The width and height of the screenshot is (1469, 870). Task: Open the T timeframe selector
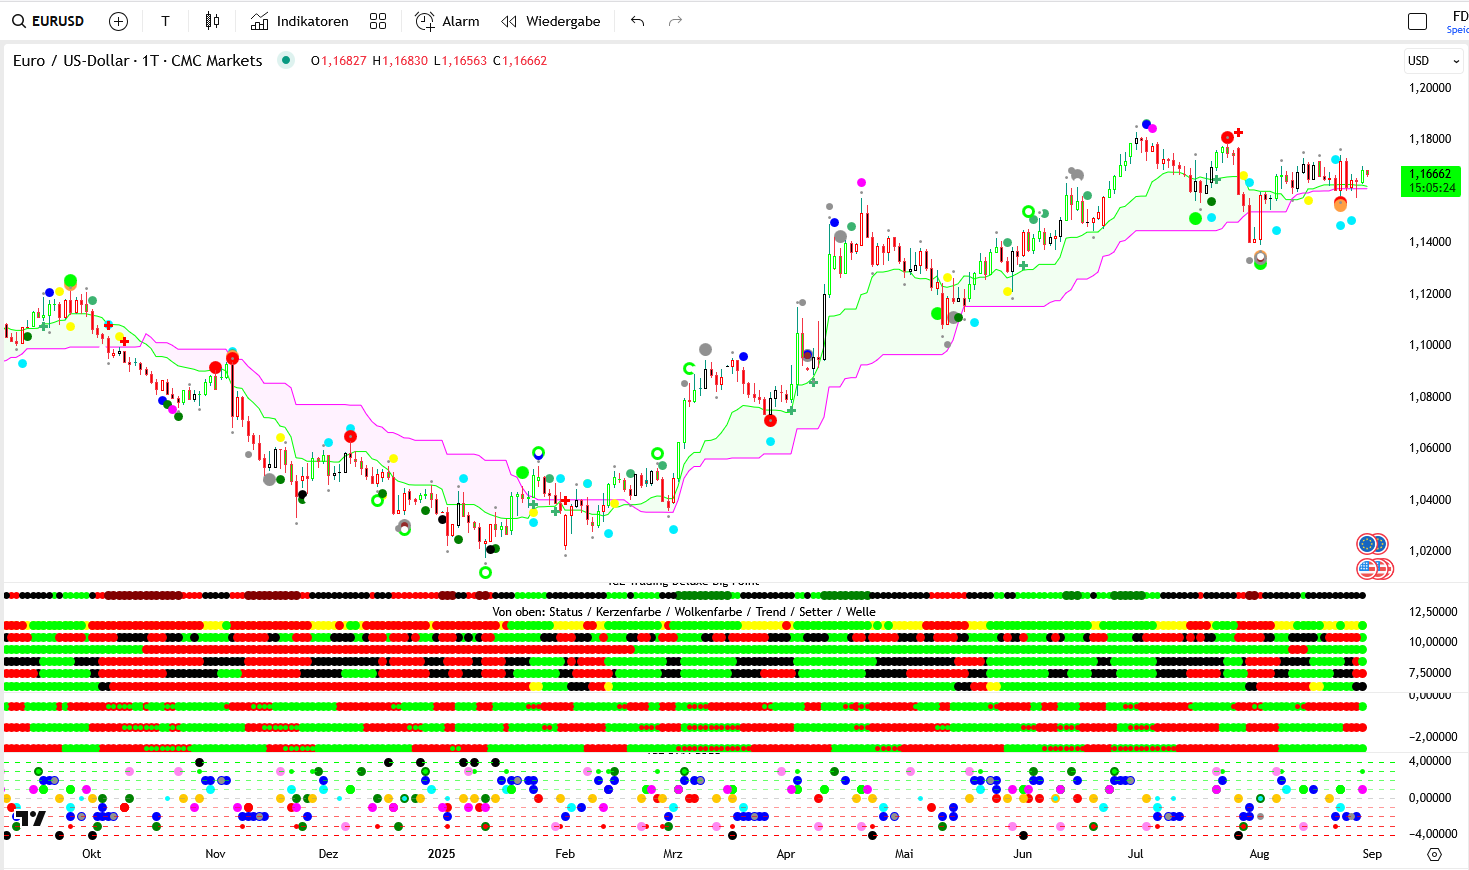click(165, 21)
